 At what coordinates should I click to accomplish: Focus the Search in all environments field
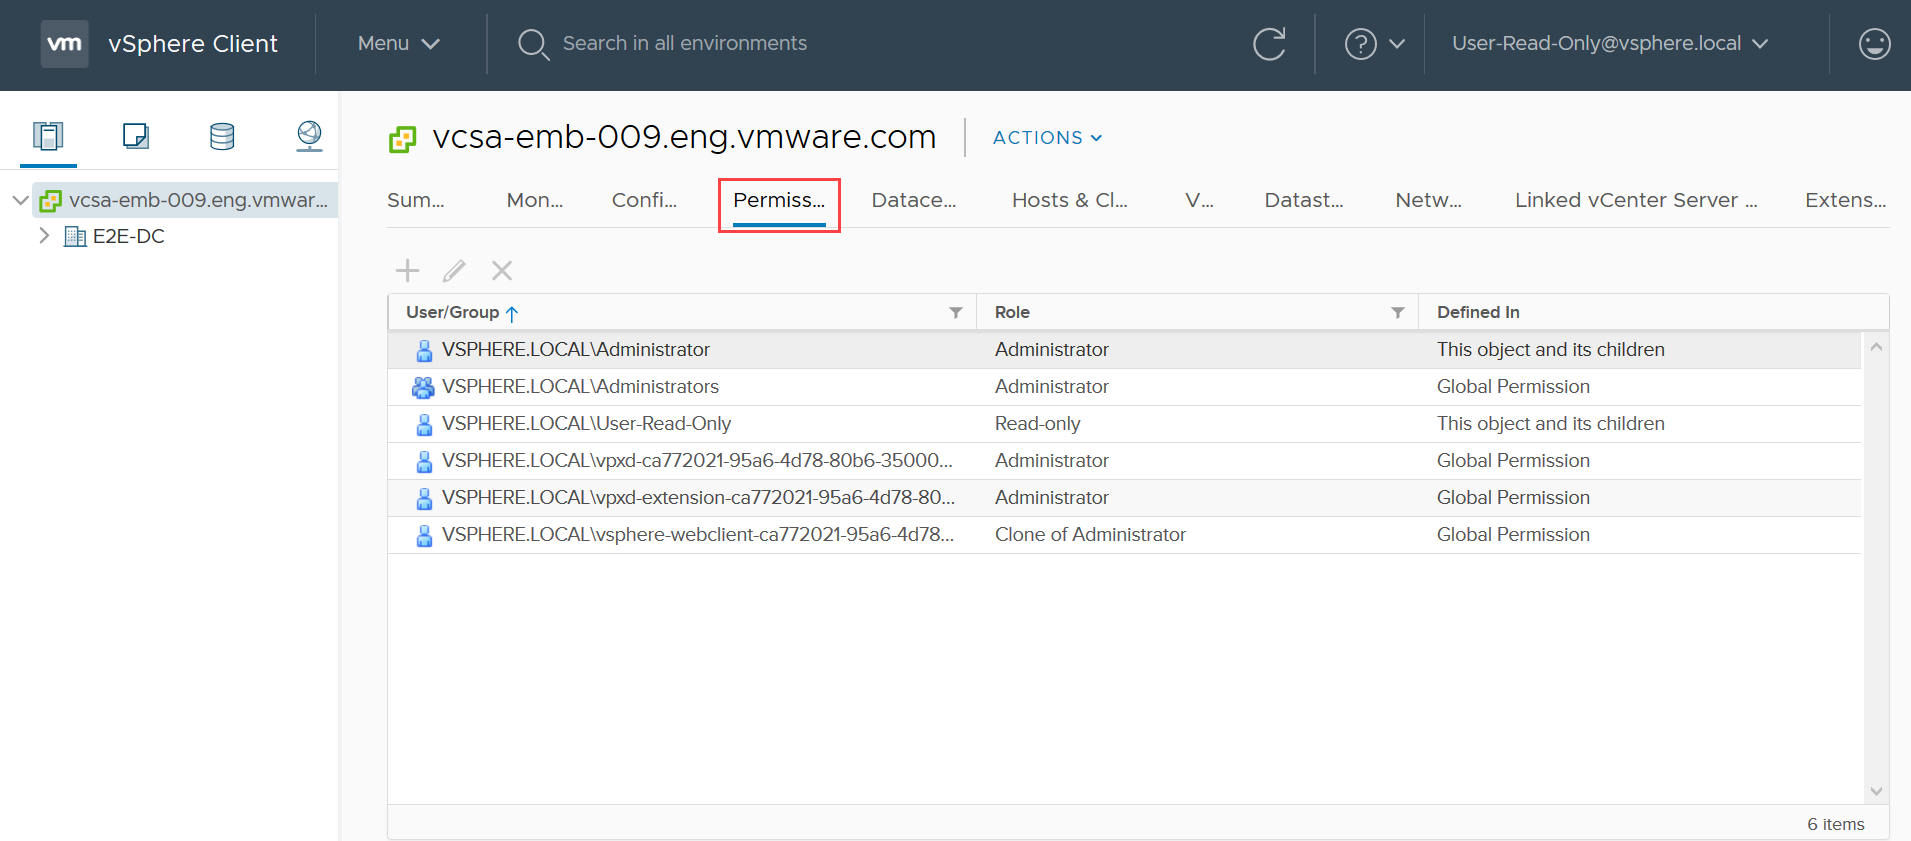click(684, 44)
